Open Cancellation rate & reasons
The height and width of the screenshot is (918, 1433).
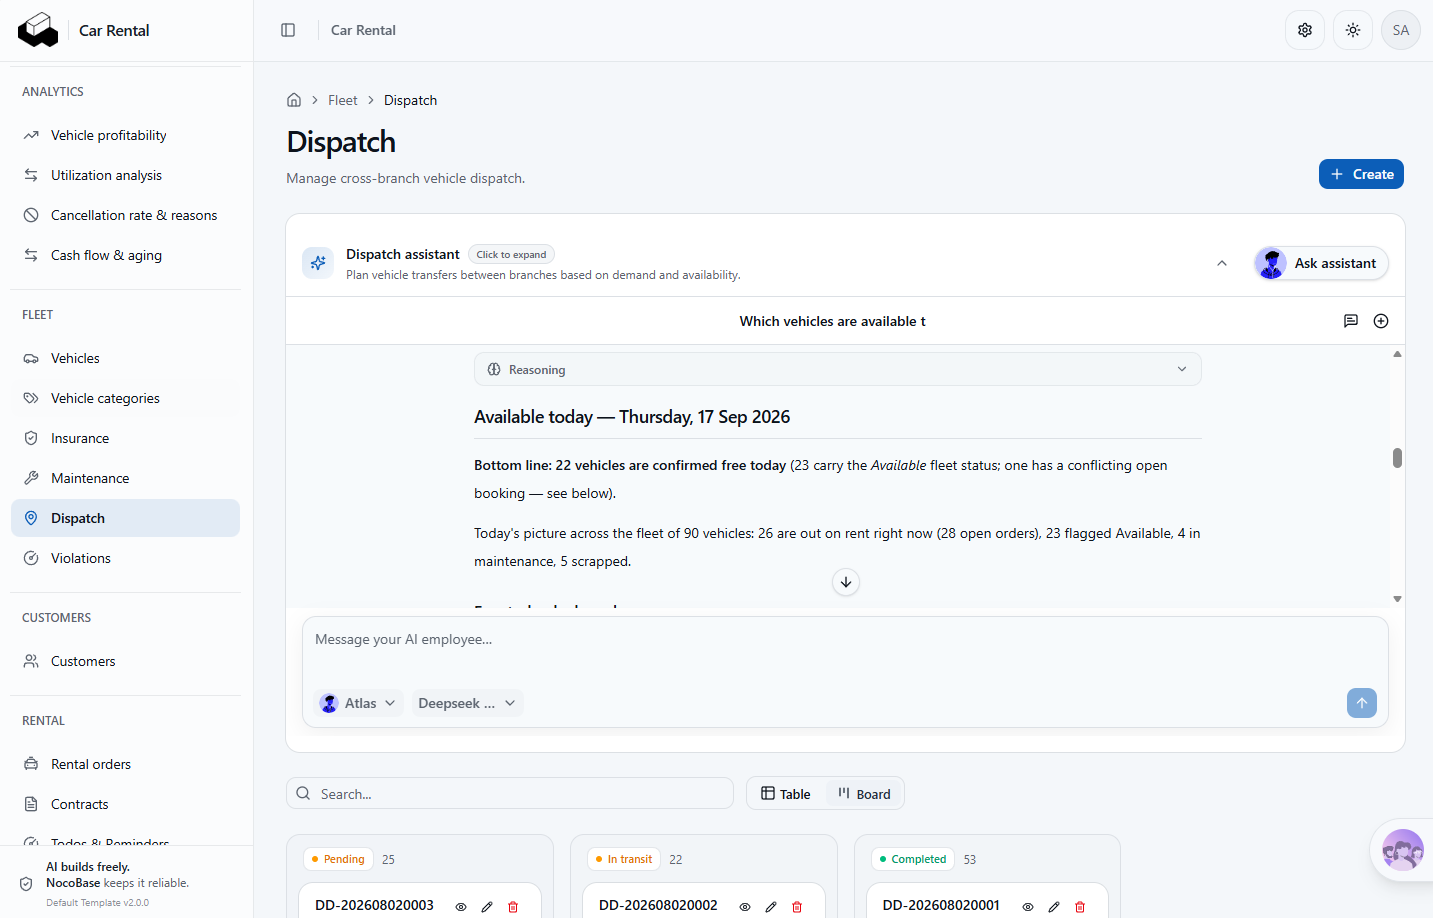(x=125, y=215)
